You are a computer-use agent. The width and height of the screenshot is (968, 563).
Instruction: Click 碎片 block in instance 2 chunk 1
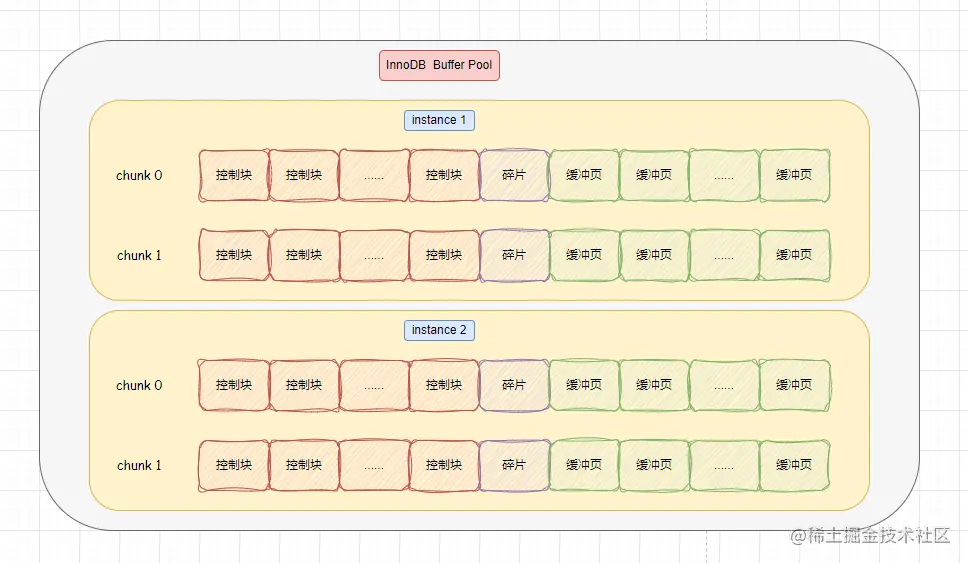click(514, 465)
